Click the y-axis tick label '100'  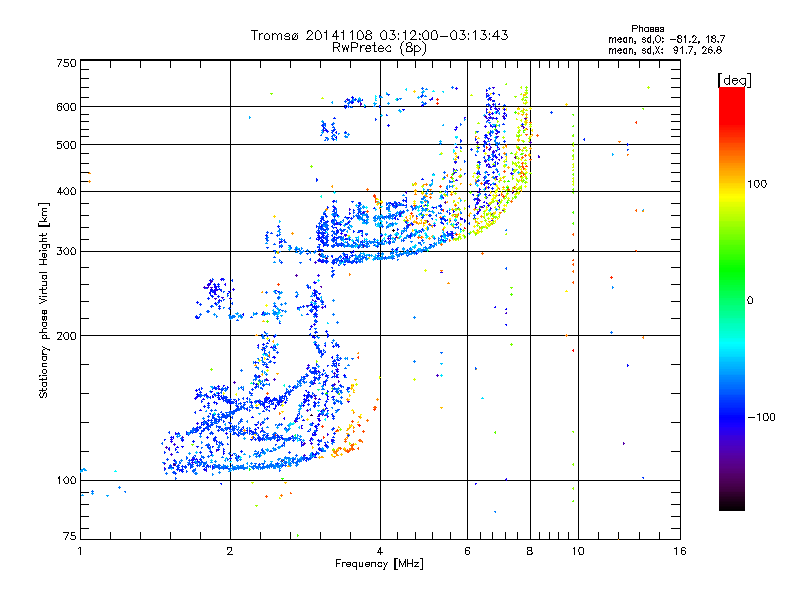66,480
